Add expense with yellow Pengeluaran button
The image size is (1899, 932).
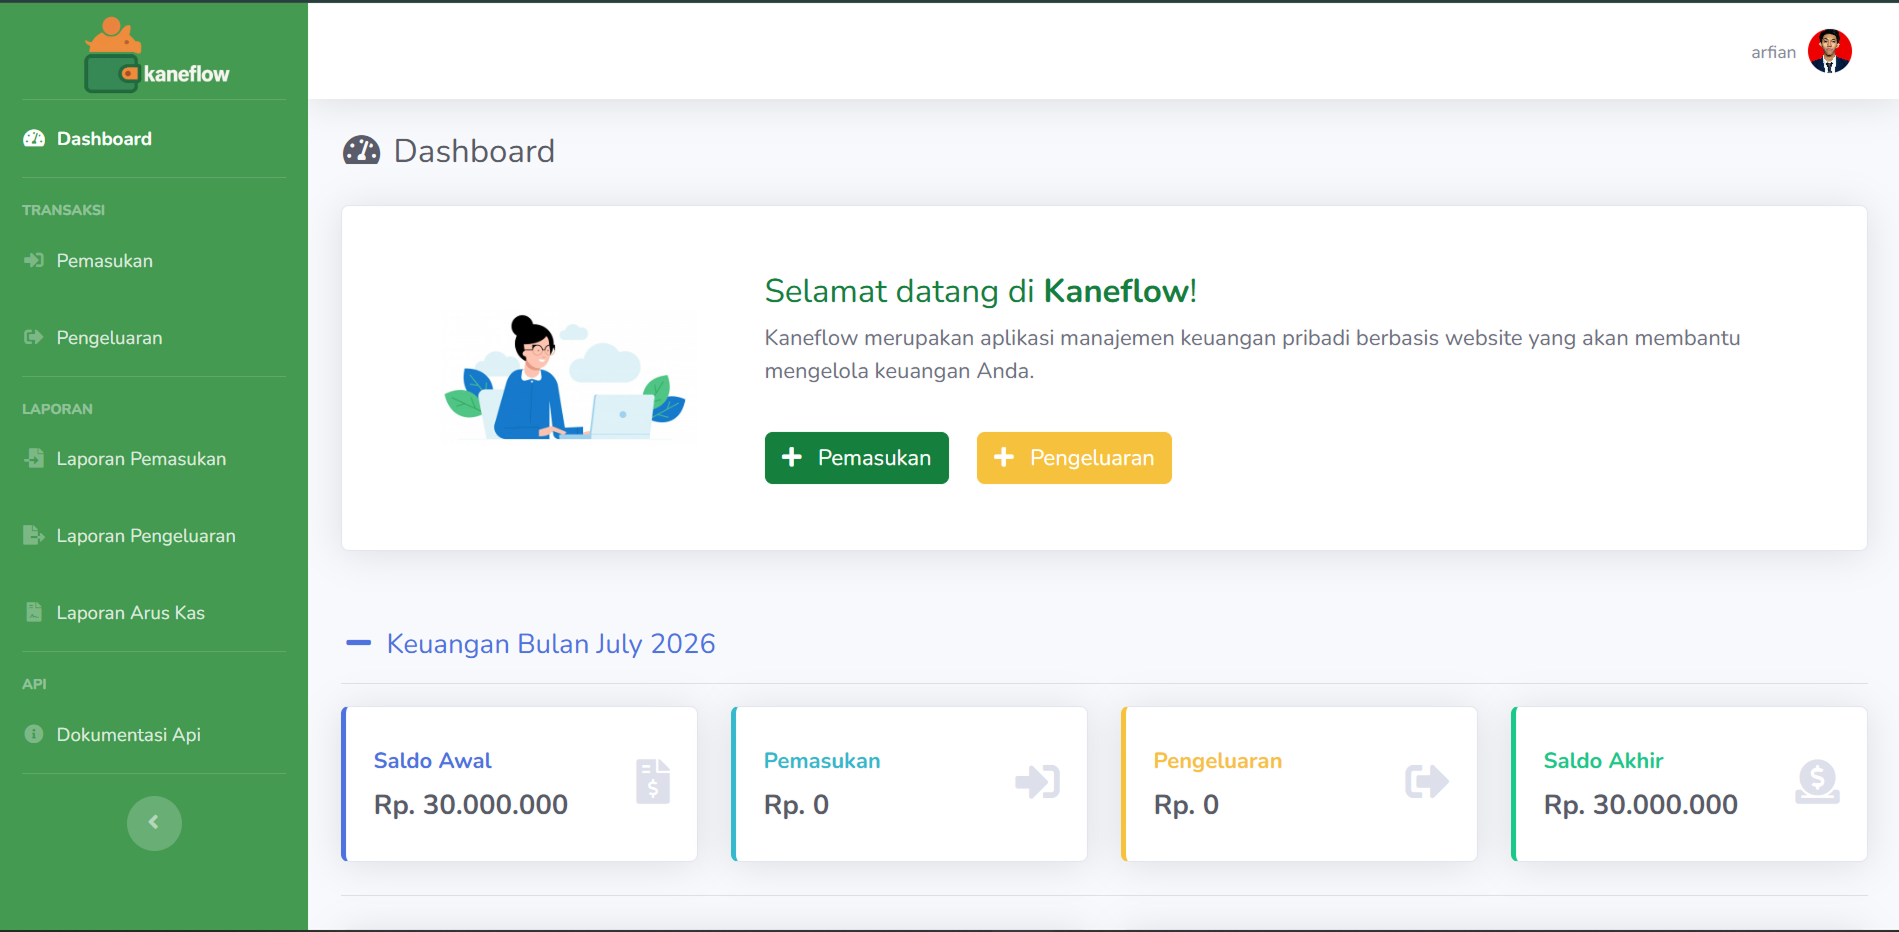[1074, 458]
